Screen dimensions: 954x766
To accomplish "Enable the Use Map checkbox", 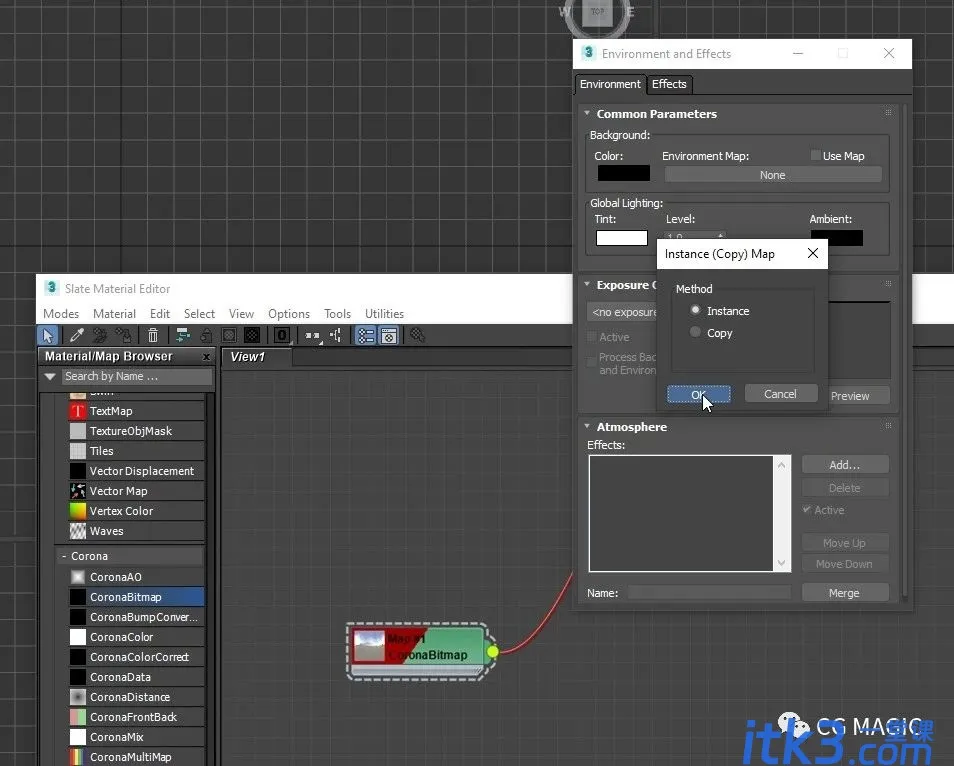I will 815,156.
